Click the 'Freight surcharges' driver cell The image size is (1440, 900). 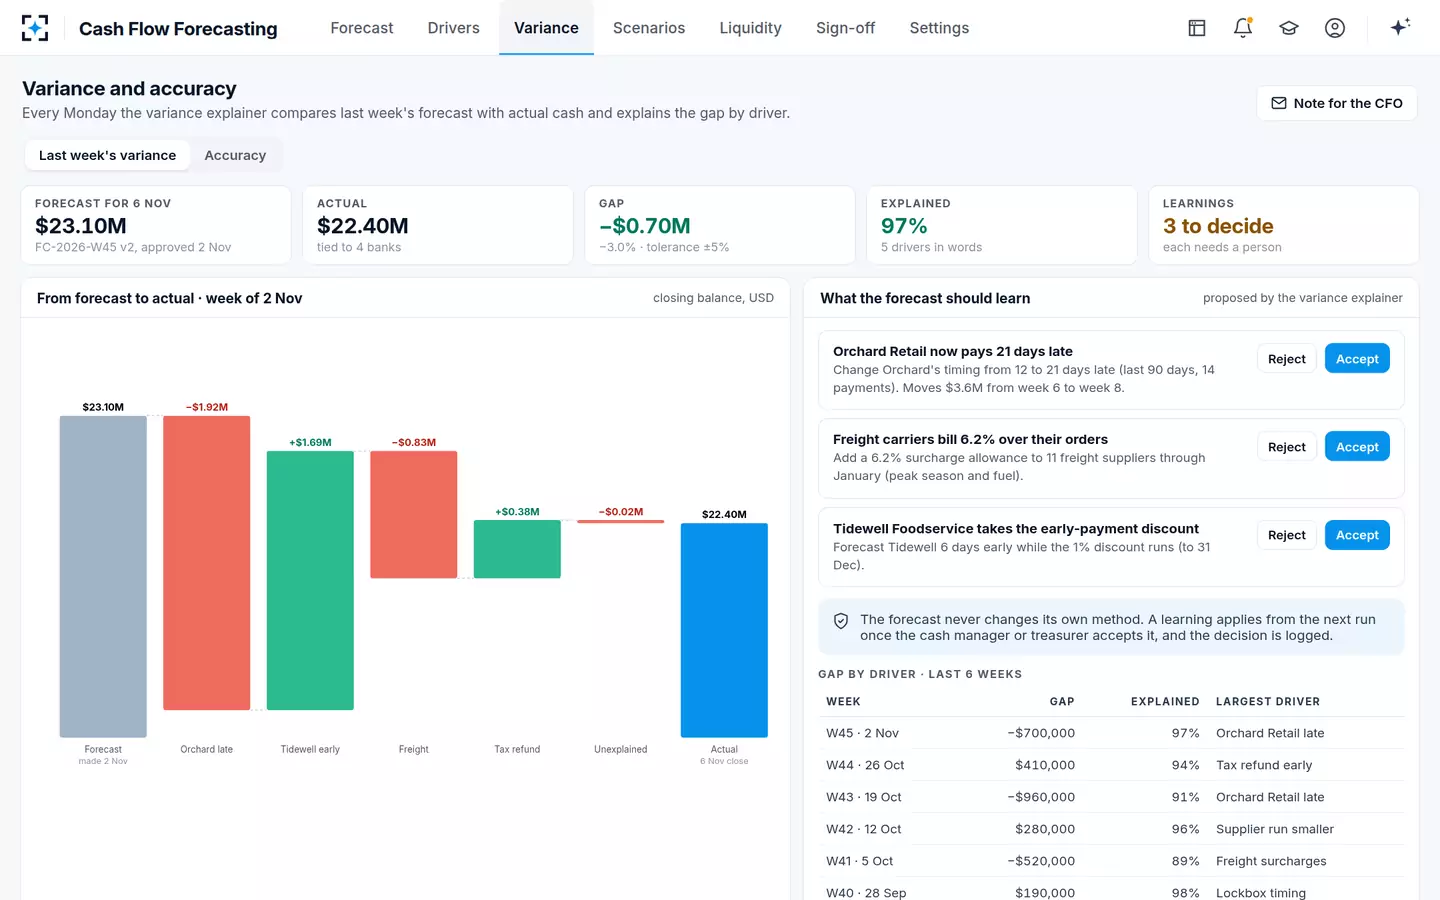(1271, 861)
